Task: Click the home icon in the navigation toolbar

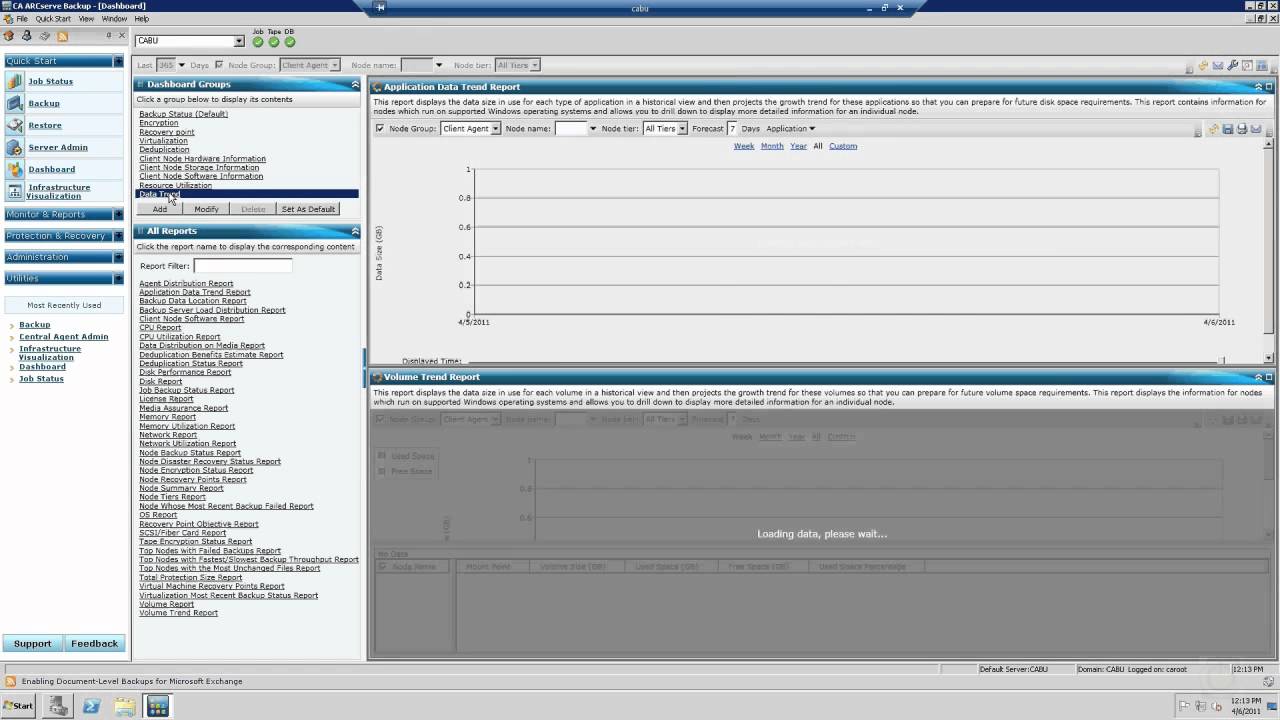Action: click(x=9, y=36)
